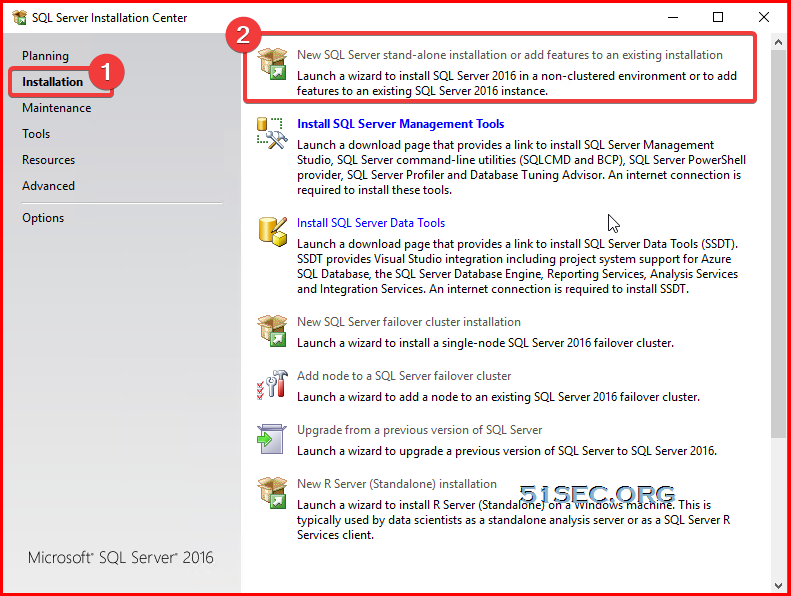This screenshot has height=596, width=791.
Task: Switch to the Maintenance section
Action: (x=56, y=108)
